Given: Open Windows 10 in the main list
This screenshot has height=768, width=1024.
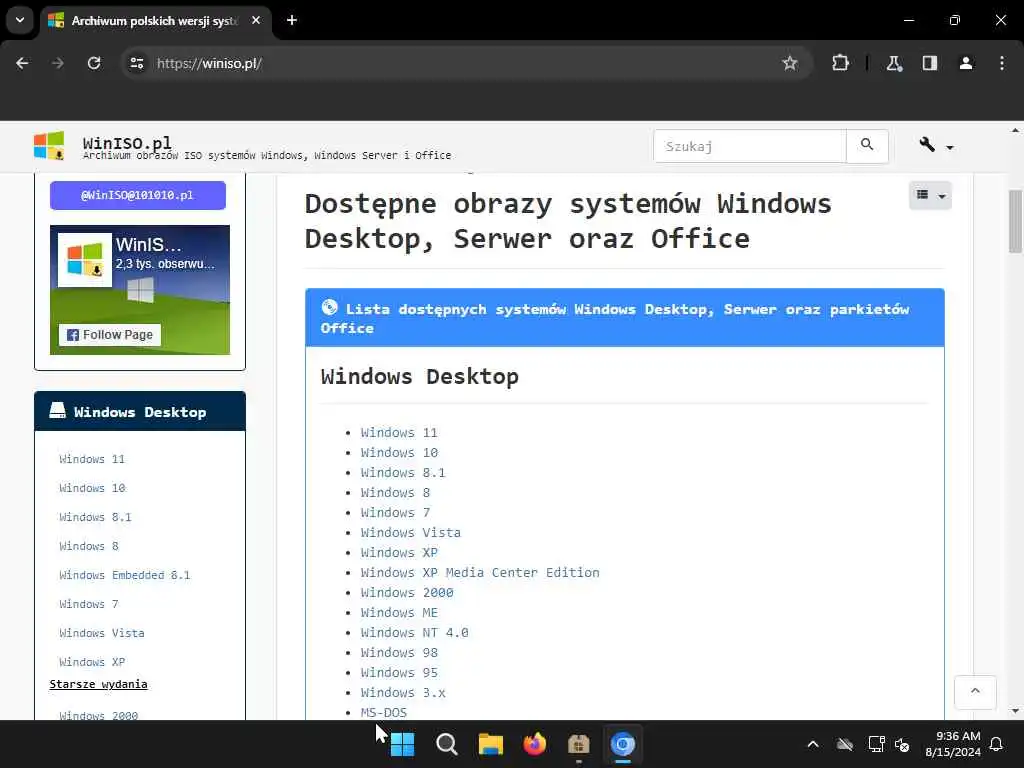Looking at the screenshot, I should (x=399, y=453).
